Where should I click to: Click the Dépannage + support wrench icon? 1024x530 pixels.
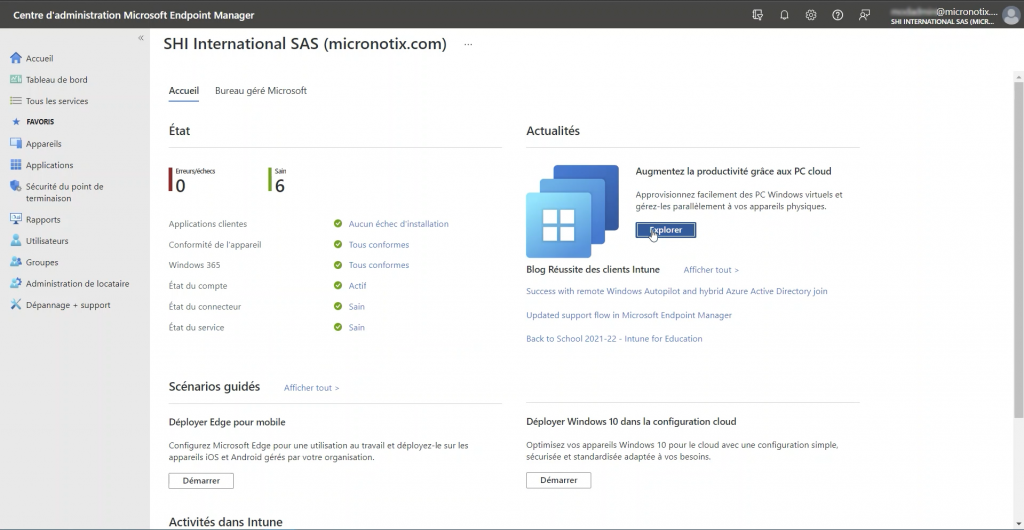[x=16, y=305]
